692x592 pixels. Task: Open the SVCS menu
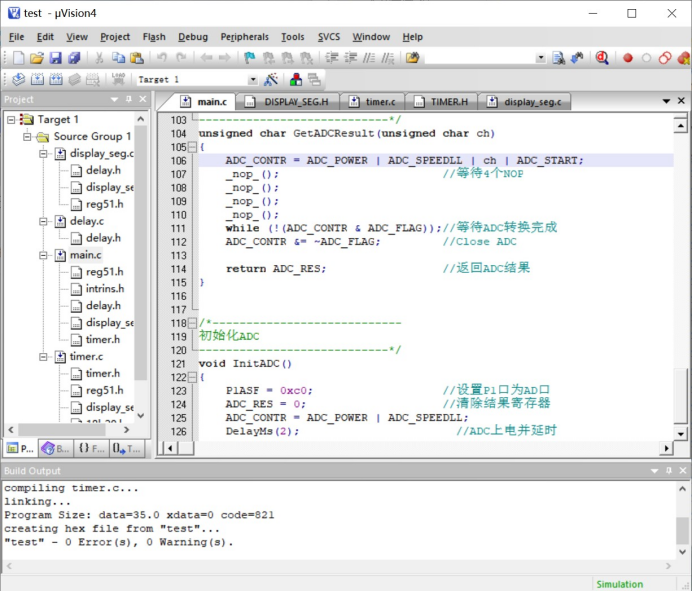tap(329, 37)
